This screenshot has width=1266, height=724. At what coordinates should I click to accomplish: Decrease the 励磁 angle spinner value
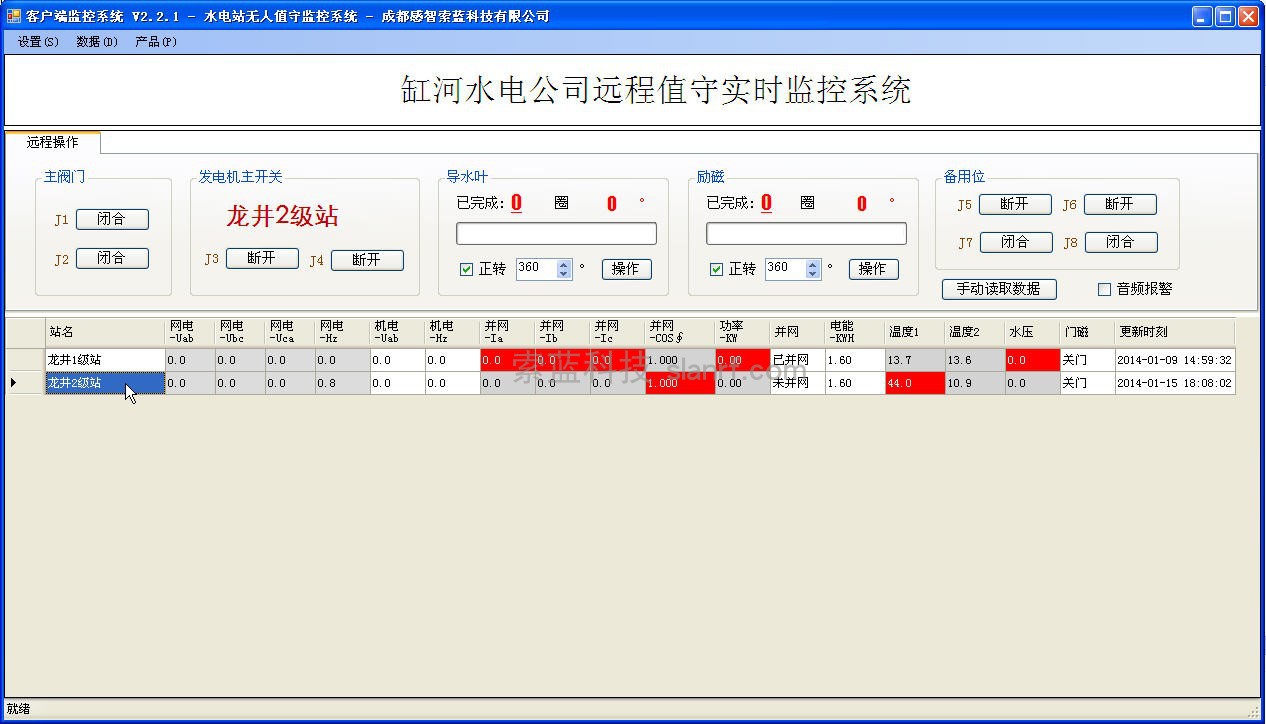tap(814, 274)
